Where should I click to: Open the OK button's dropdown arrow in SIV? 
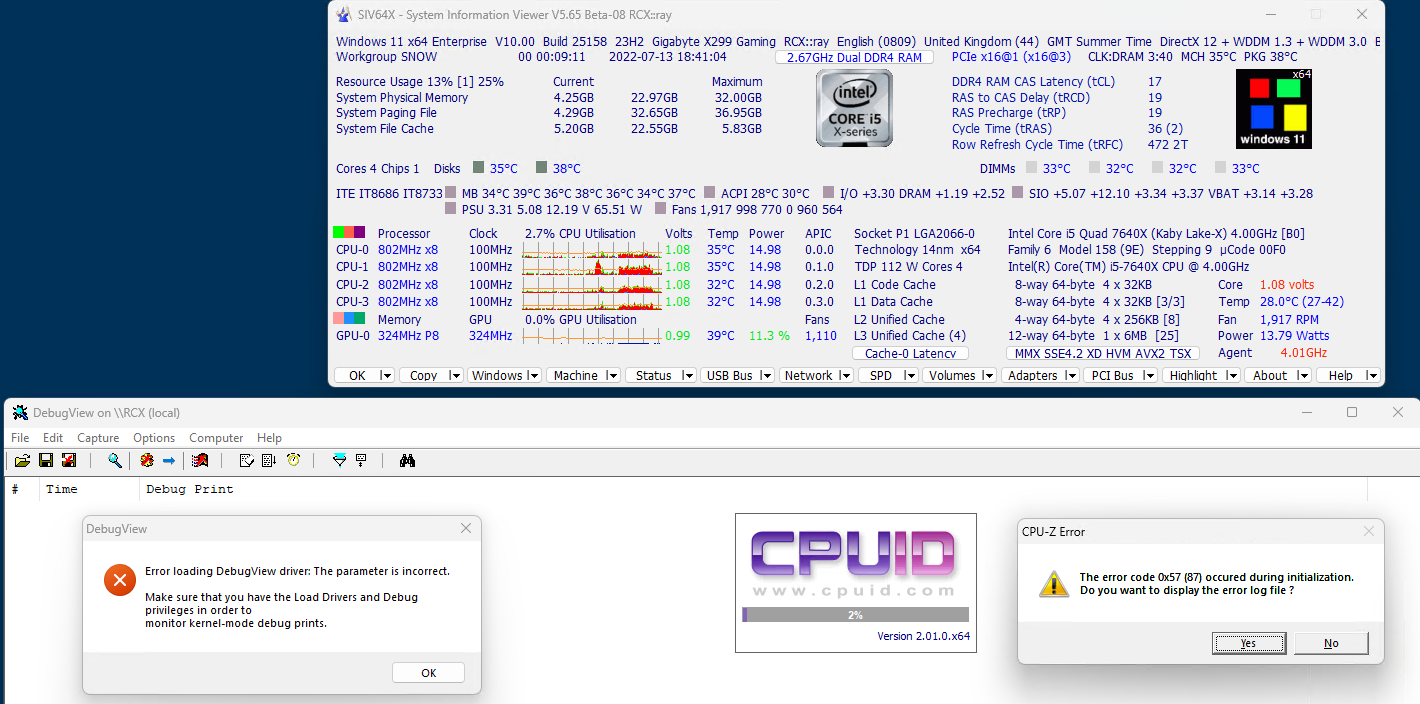coord(386,376)
